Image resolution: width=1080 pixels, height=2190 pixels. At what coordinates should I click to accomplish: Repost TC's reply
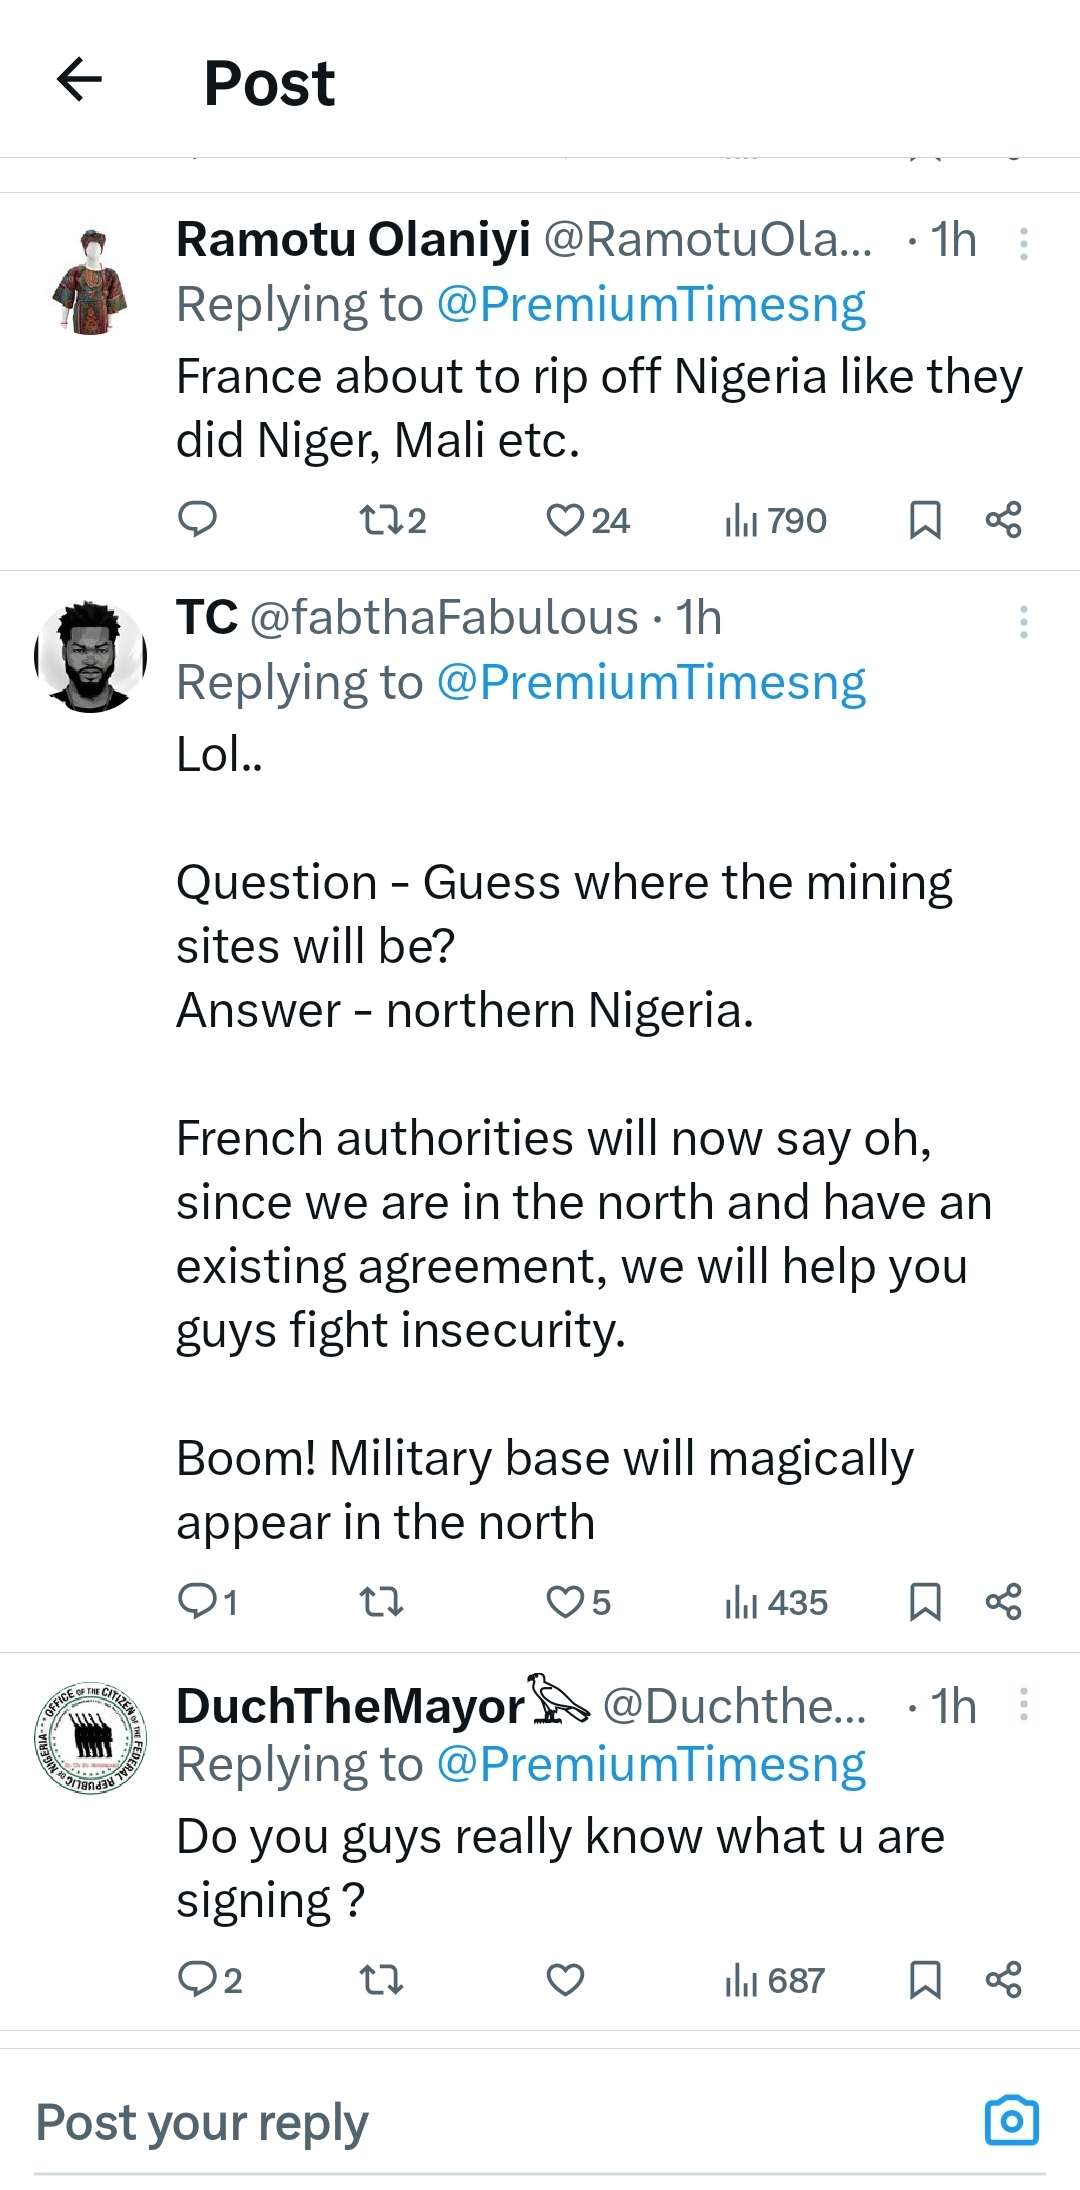(380, 1602)
